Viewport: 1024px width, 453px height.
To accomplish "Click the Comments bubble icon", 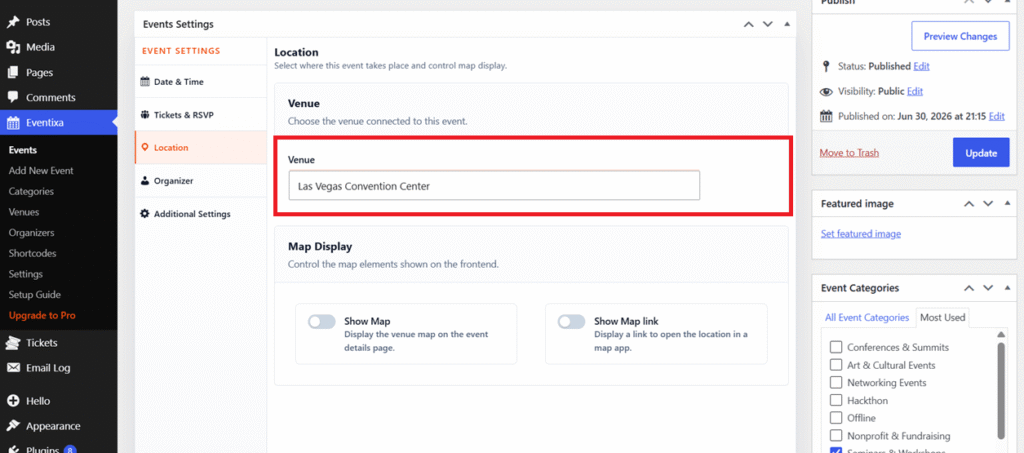I will [x=12, y=97].
